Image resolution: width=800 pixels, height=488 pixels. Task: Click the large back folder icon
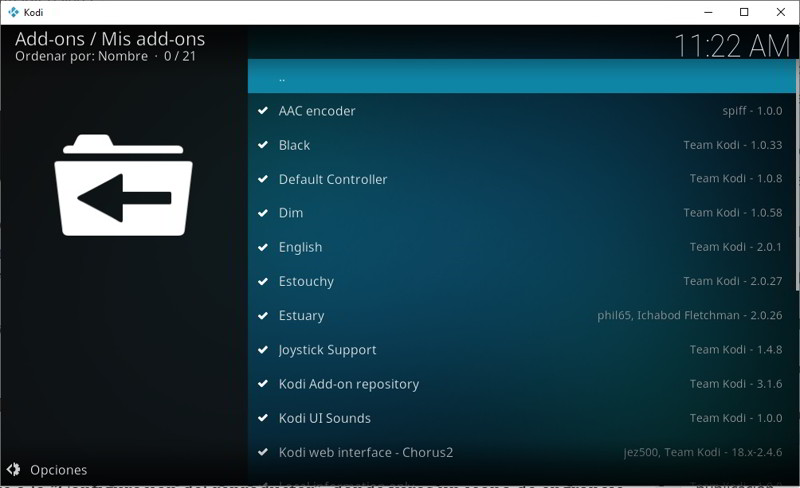[123, 186]
